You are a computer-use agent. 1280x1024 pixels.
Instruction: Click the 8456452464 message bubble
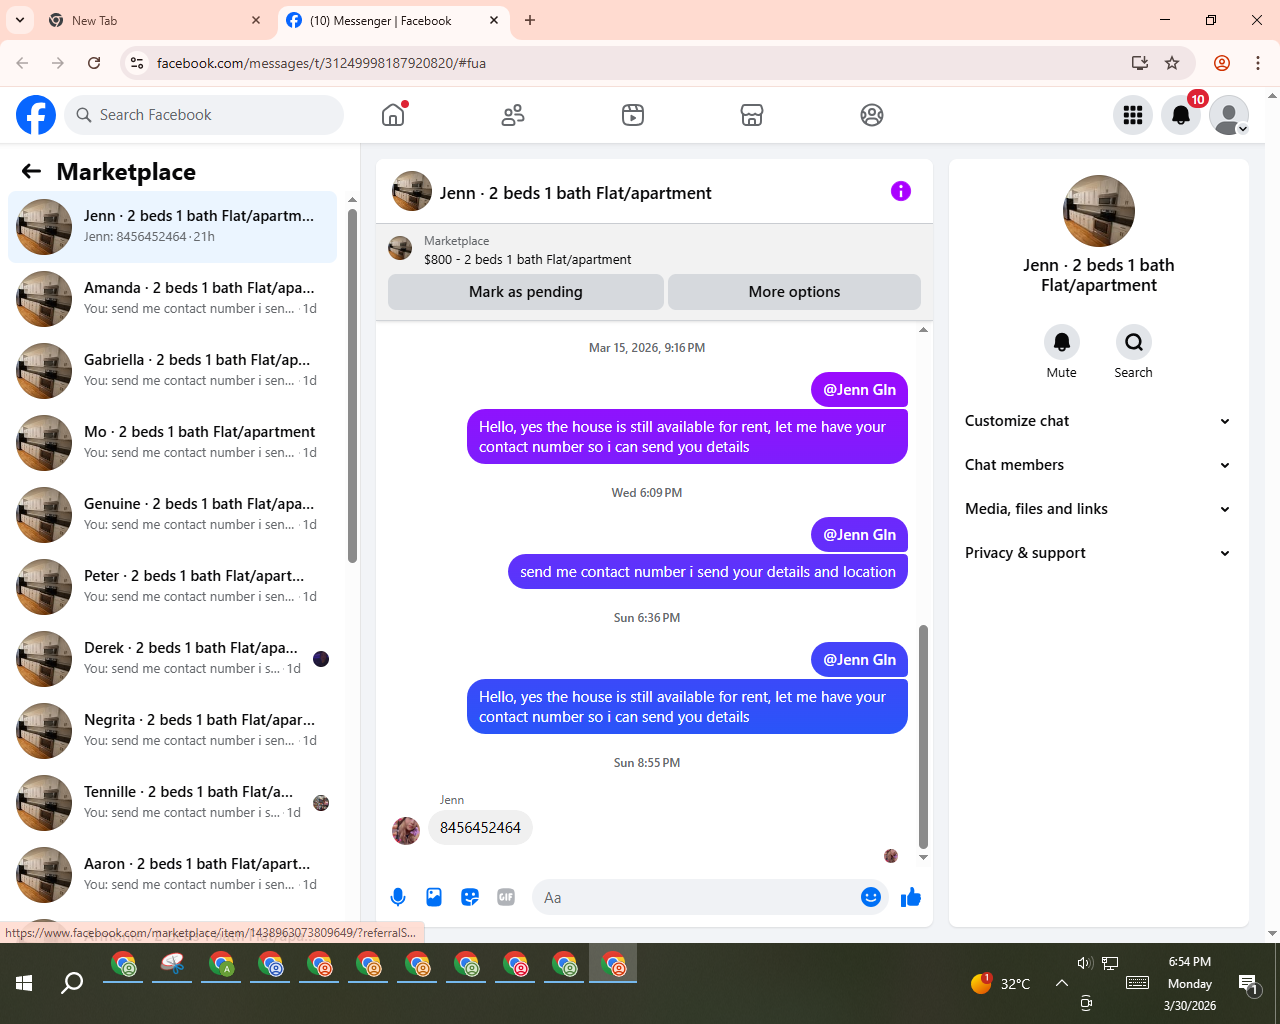(x=480, y=828)
